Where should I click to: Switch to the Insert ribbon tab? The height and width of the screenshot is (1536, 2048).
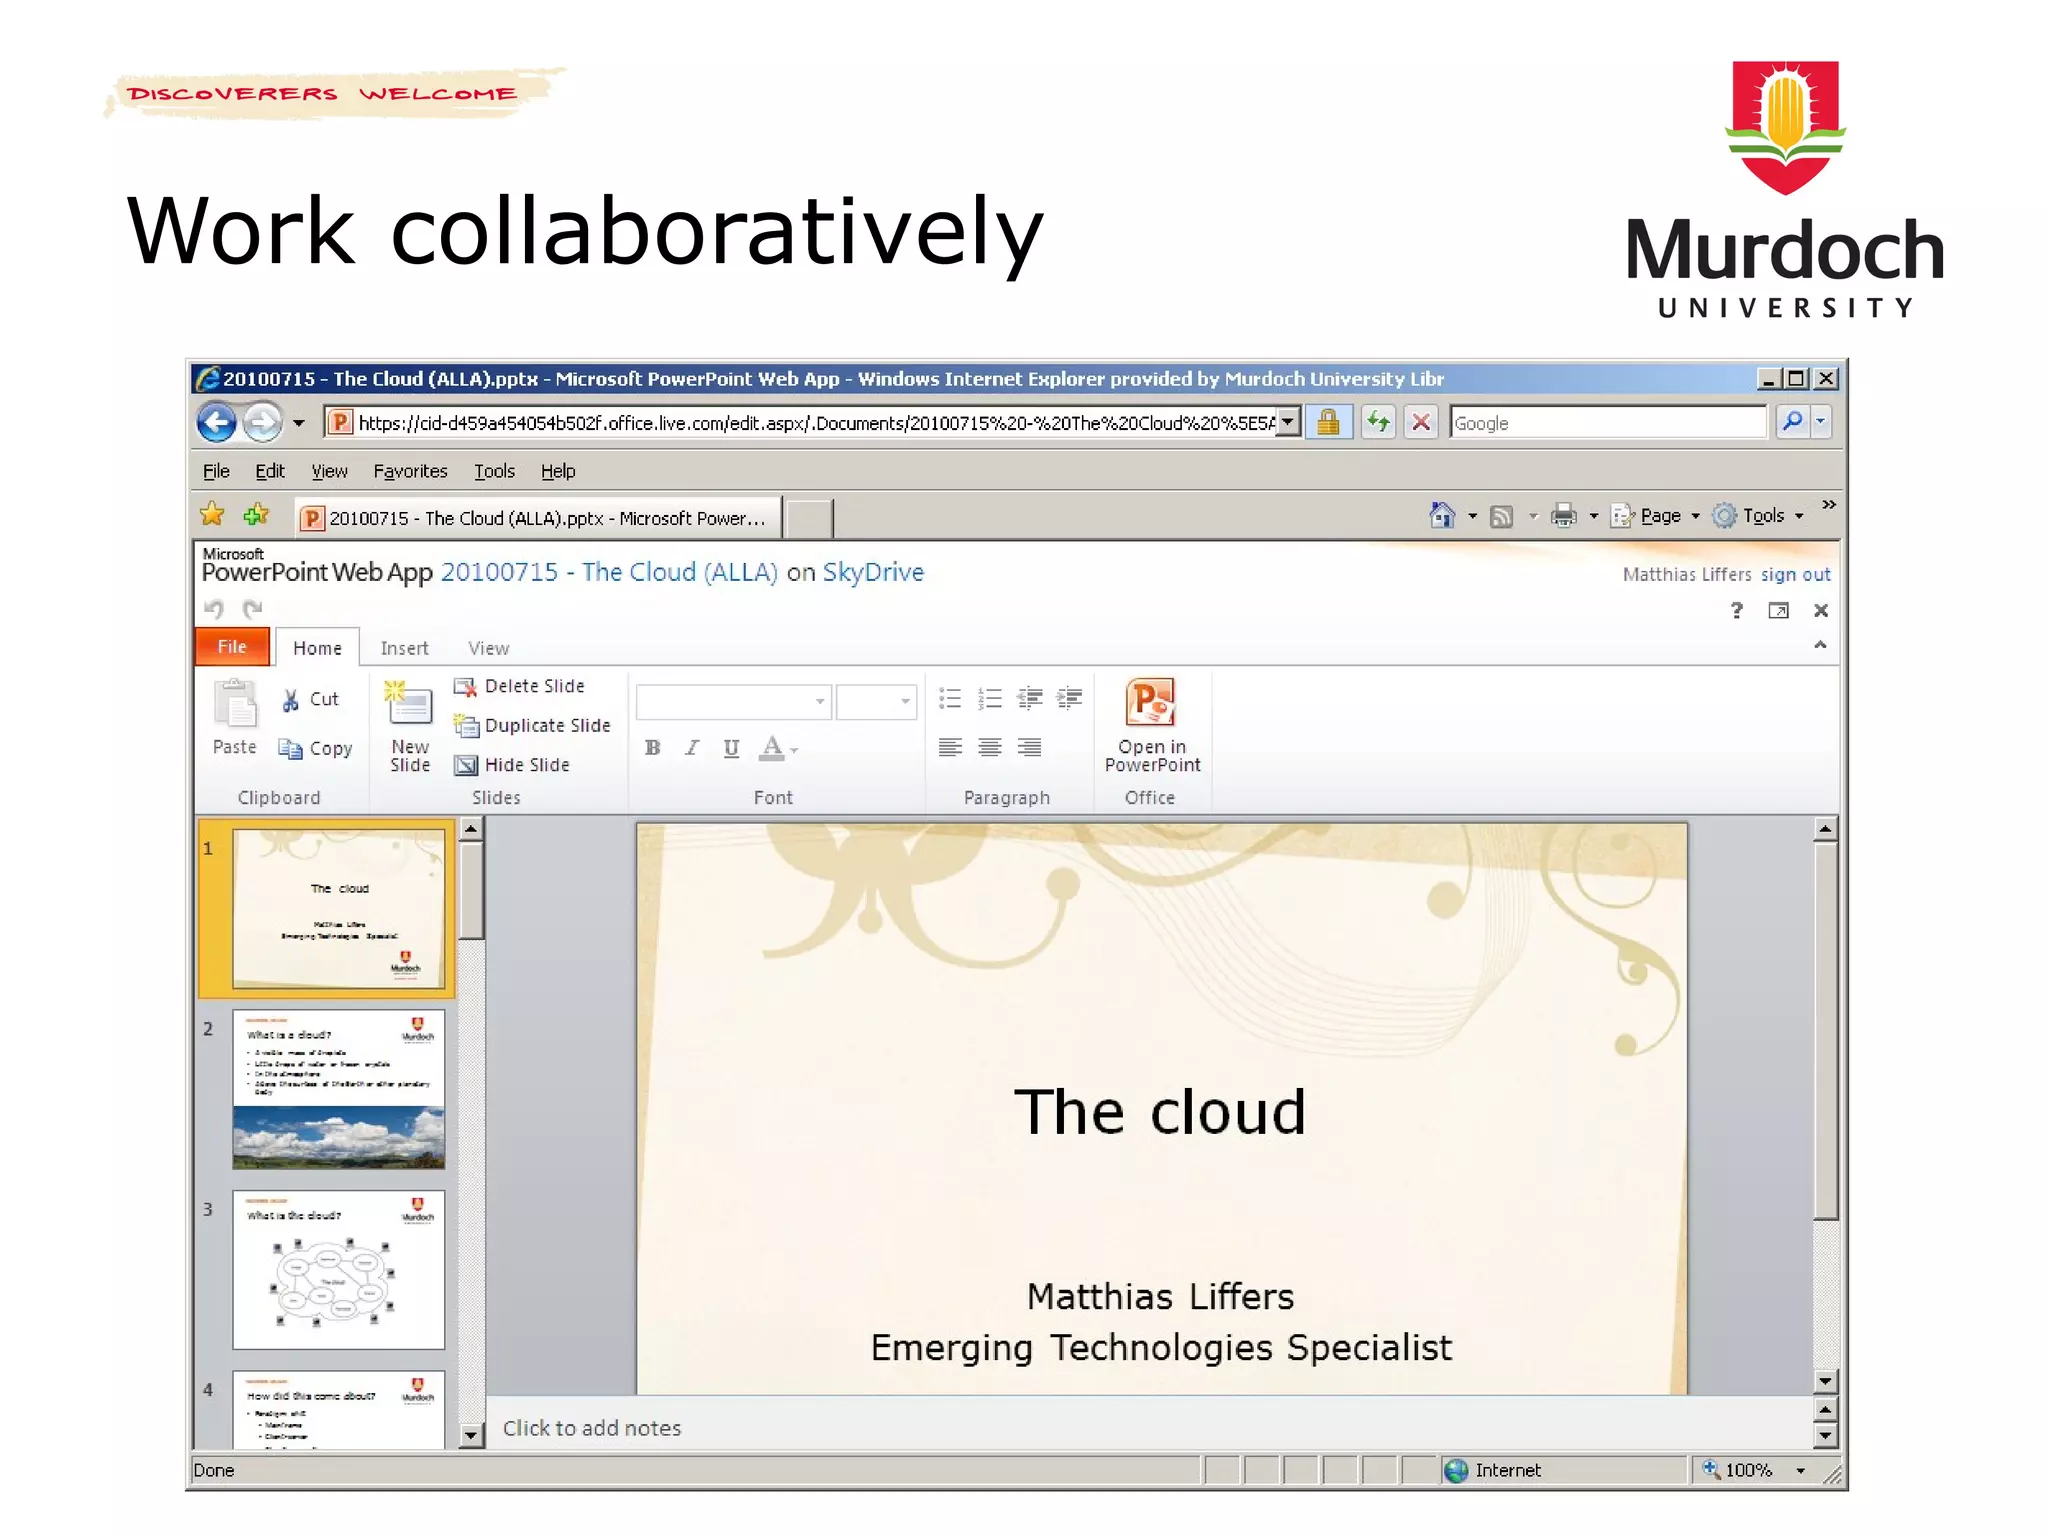coord(404,648)
